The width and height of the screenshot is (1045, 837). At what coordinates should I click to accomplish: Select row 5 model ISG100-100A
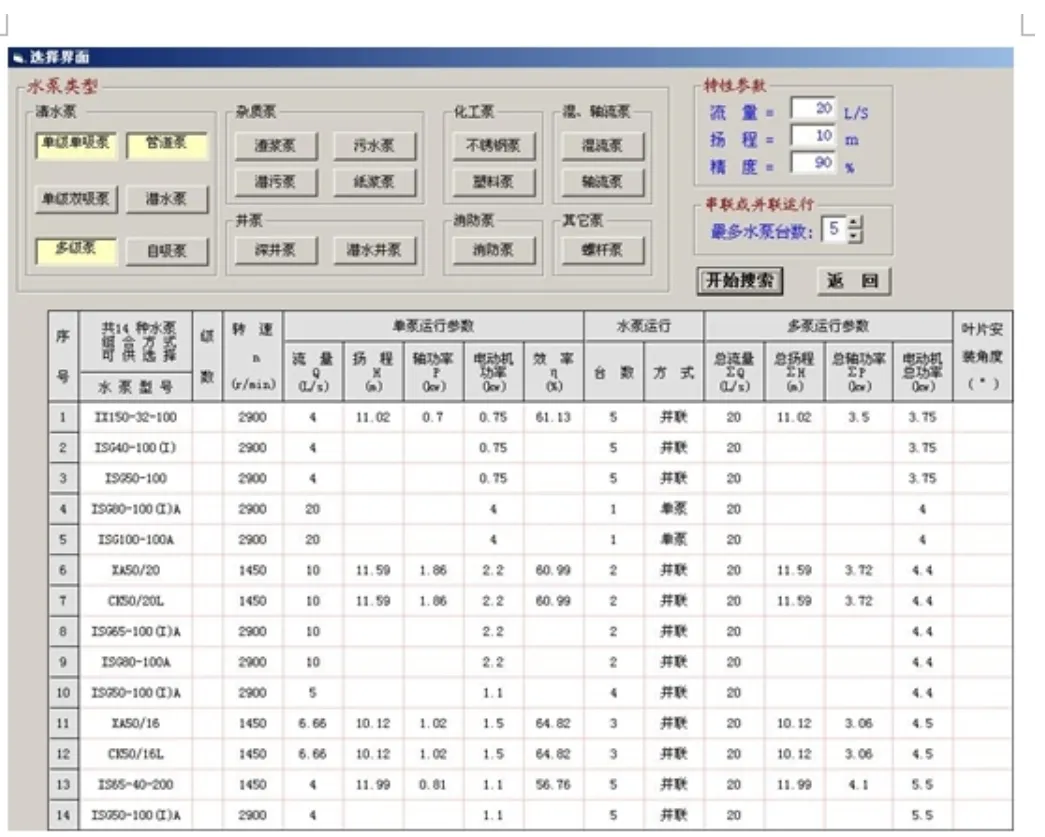tap(136, 540)
